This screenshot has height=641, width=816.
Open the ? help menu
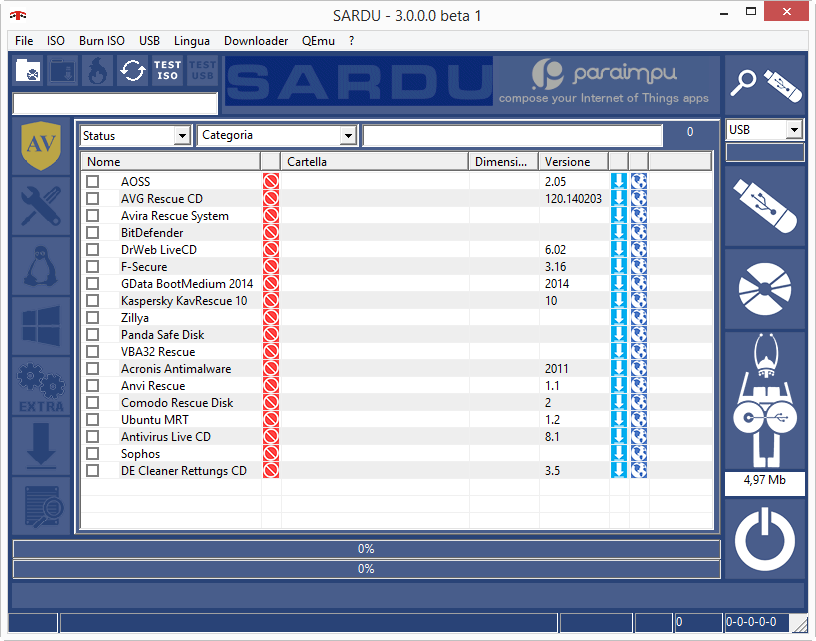coord(352,41)
